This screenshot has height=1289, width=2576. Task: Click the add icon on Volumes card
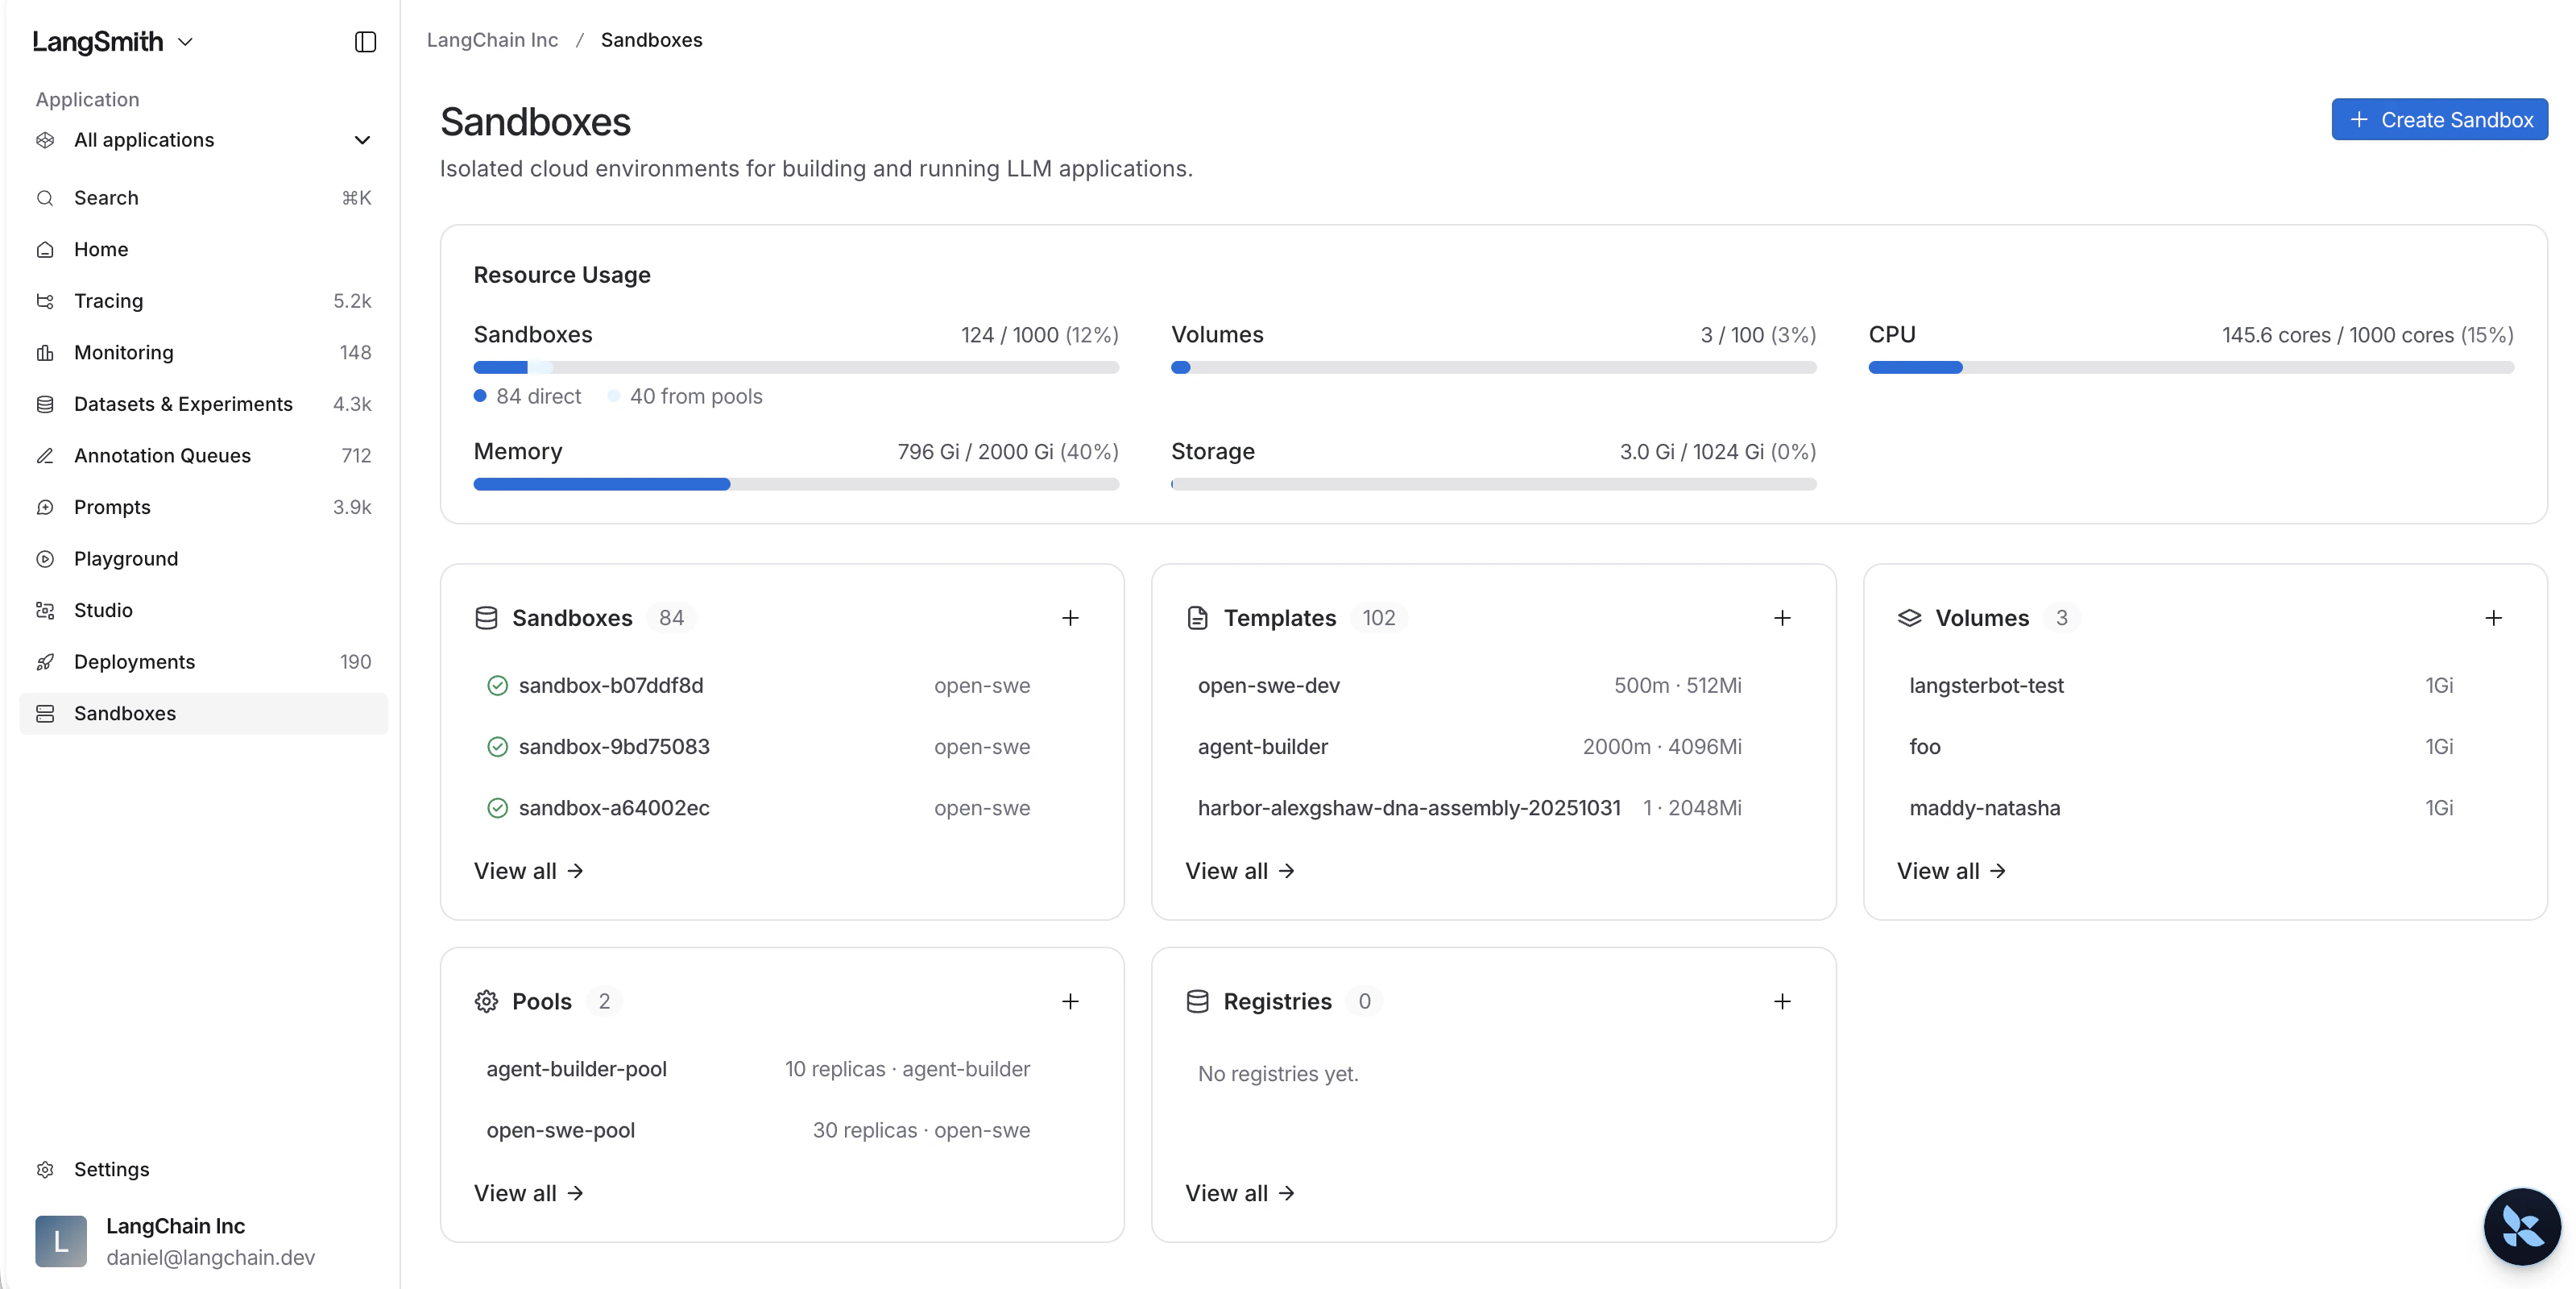[2494, 618]
